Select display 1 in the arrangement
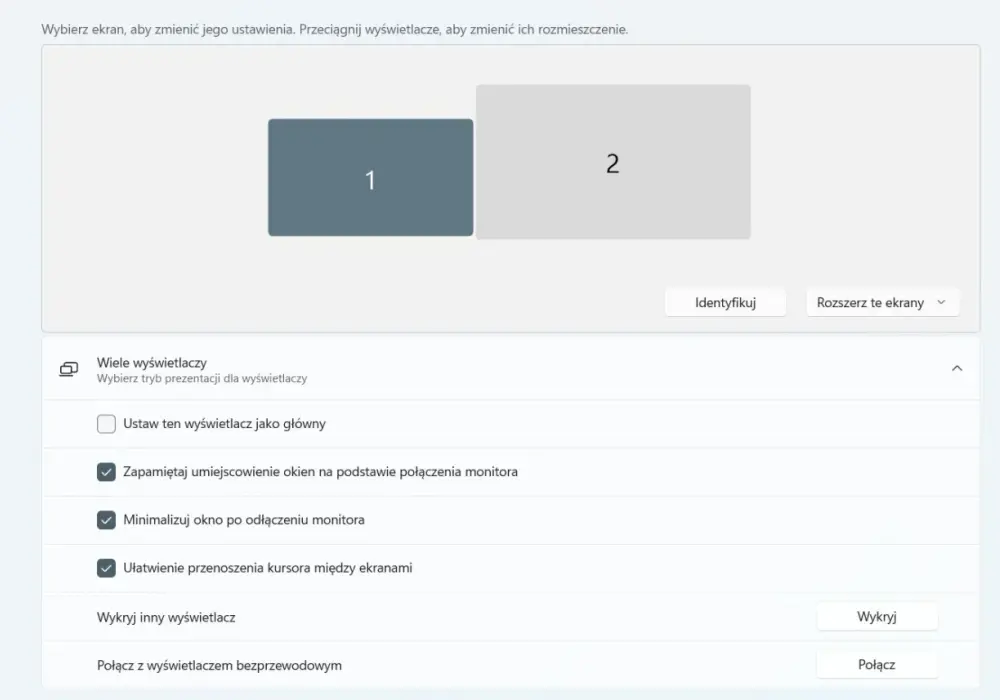 tap(371, 177)
